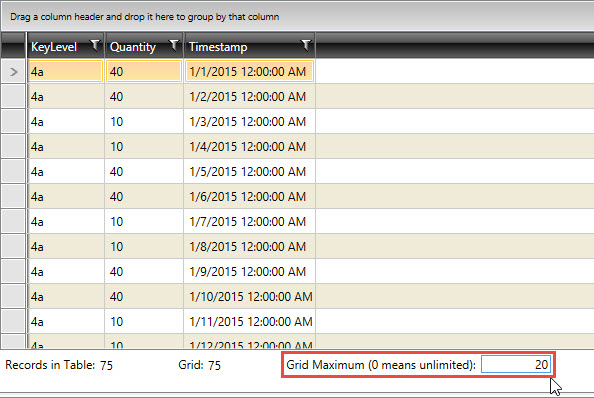Viewport: 594px width, 398px height.
Task: Click Quantity cell in the 1/6/2015 row
Action: [x=144, y=197]
